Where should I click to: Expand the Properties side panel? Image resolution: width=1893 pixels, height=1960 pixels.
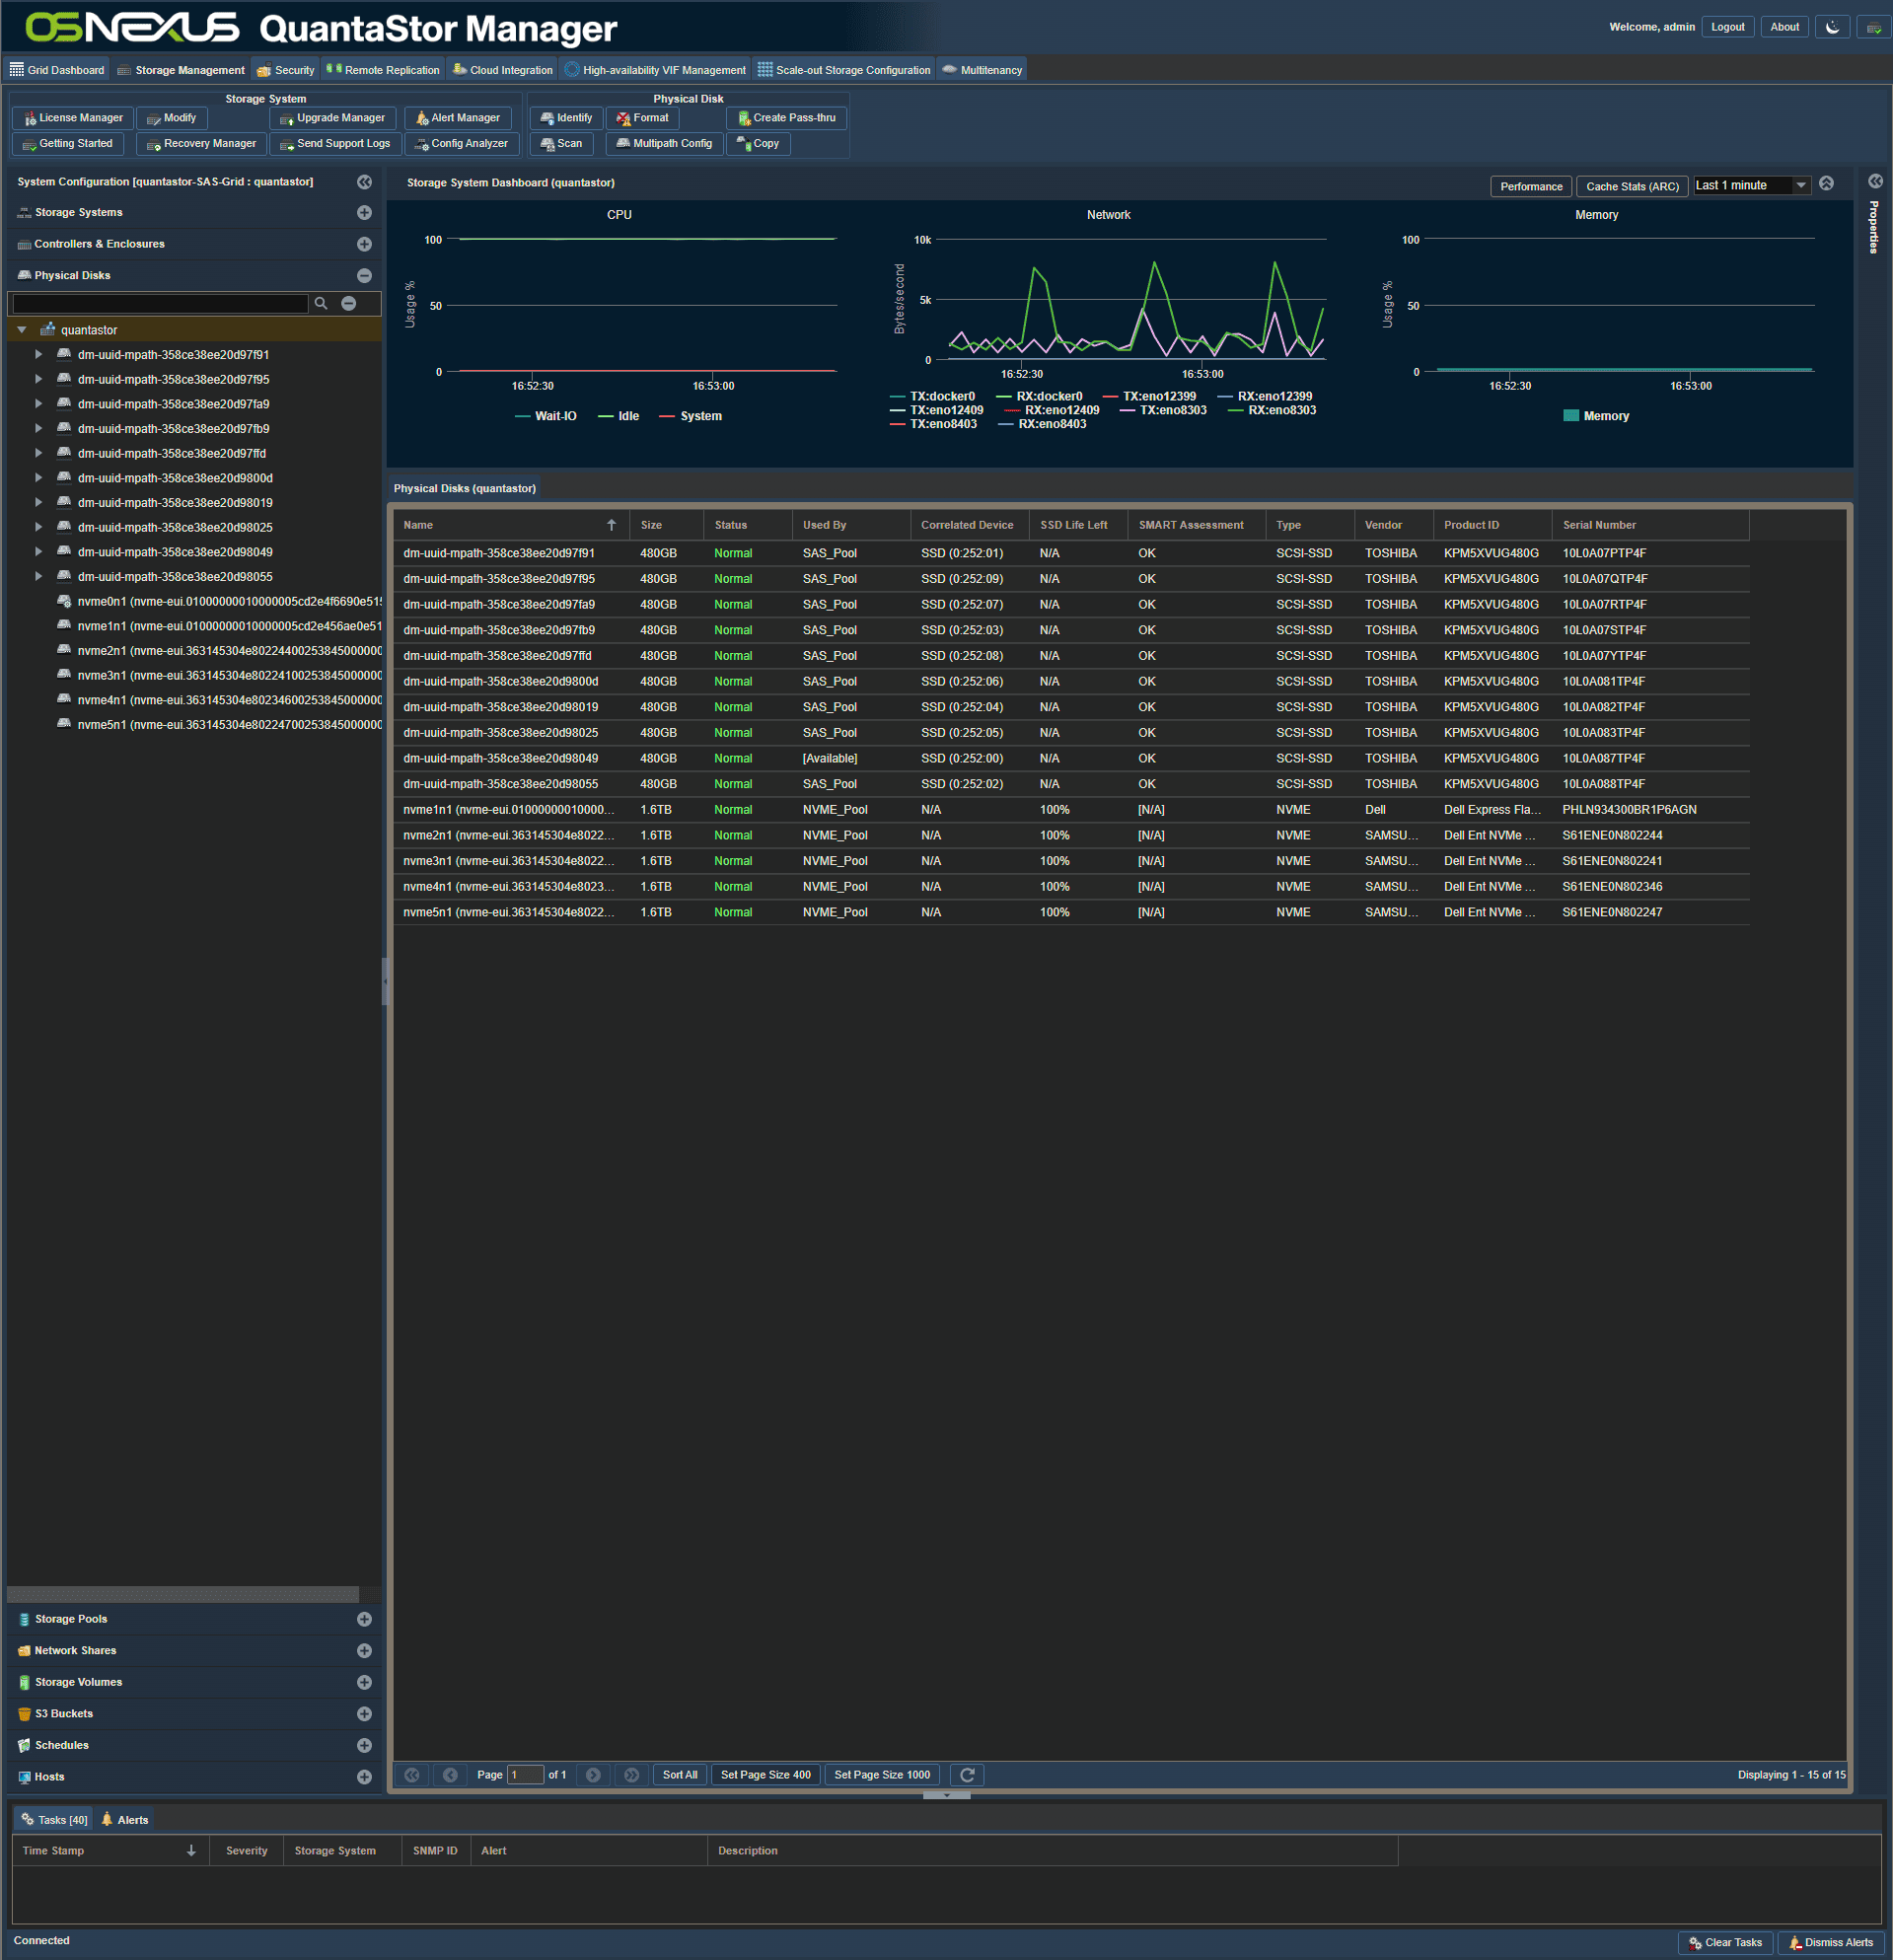pos(1875,182)
